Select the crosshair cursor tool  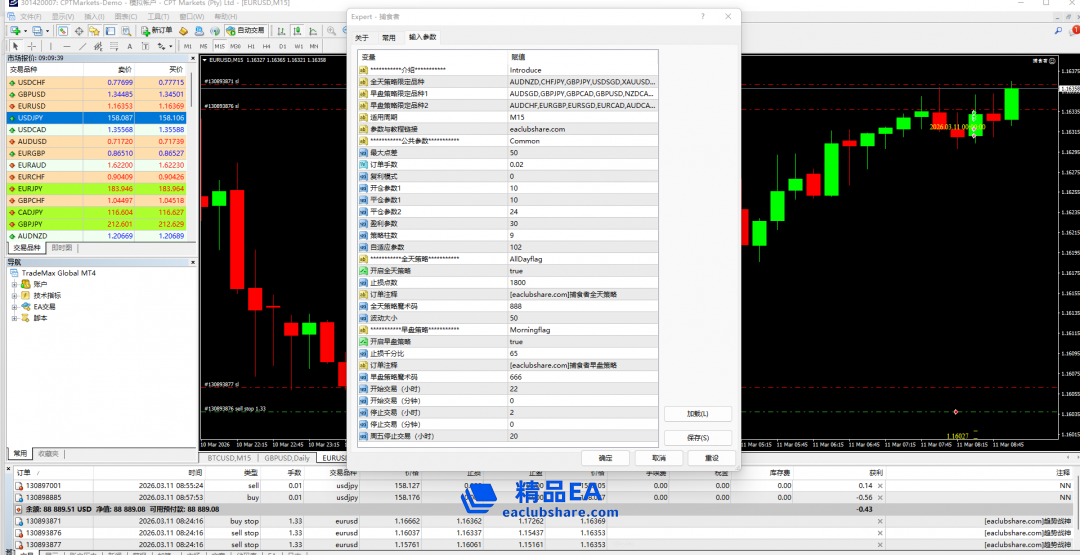click(x=31, y=46)
